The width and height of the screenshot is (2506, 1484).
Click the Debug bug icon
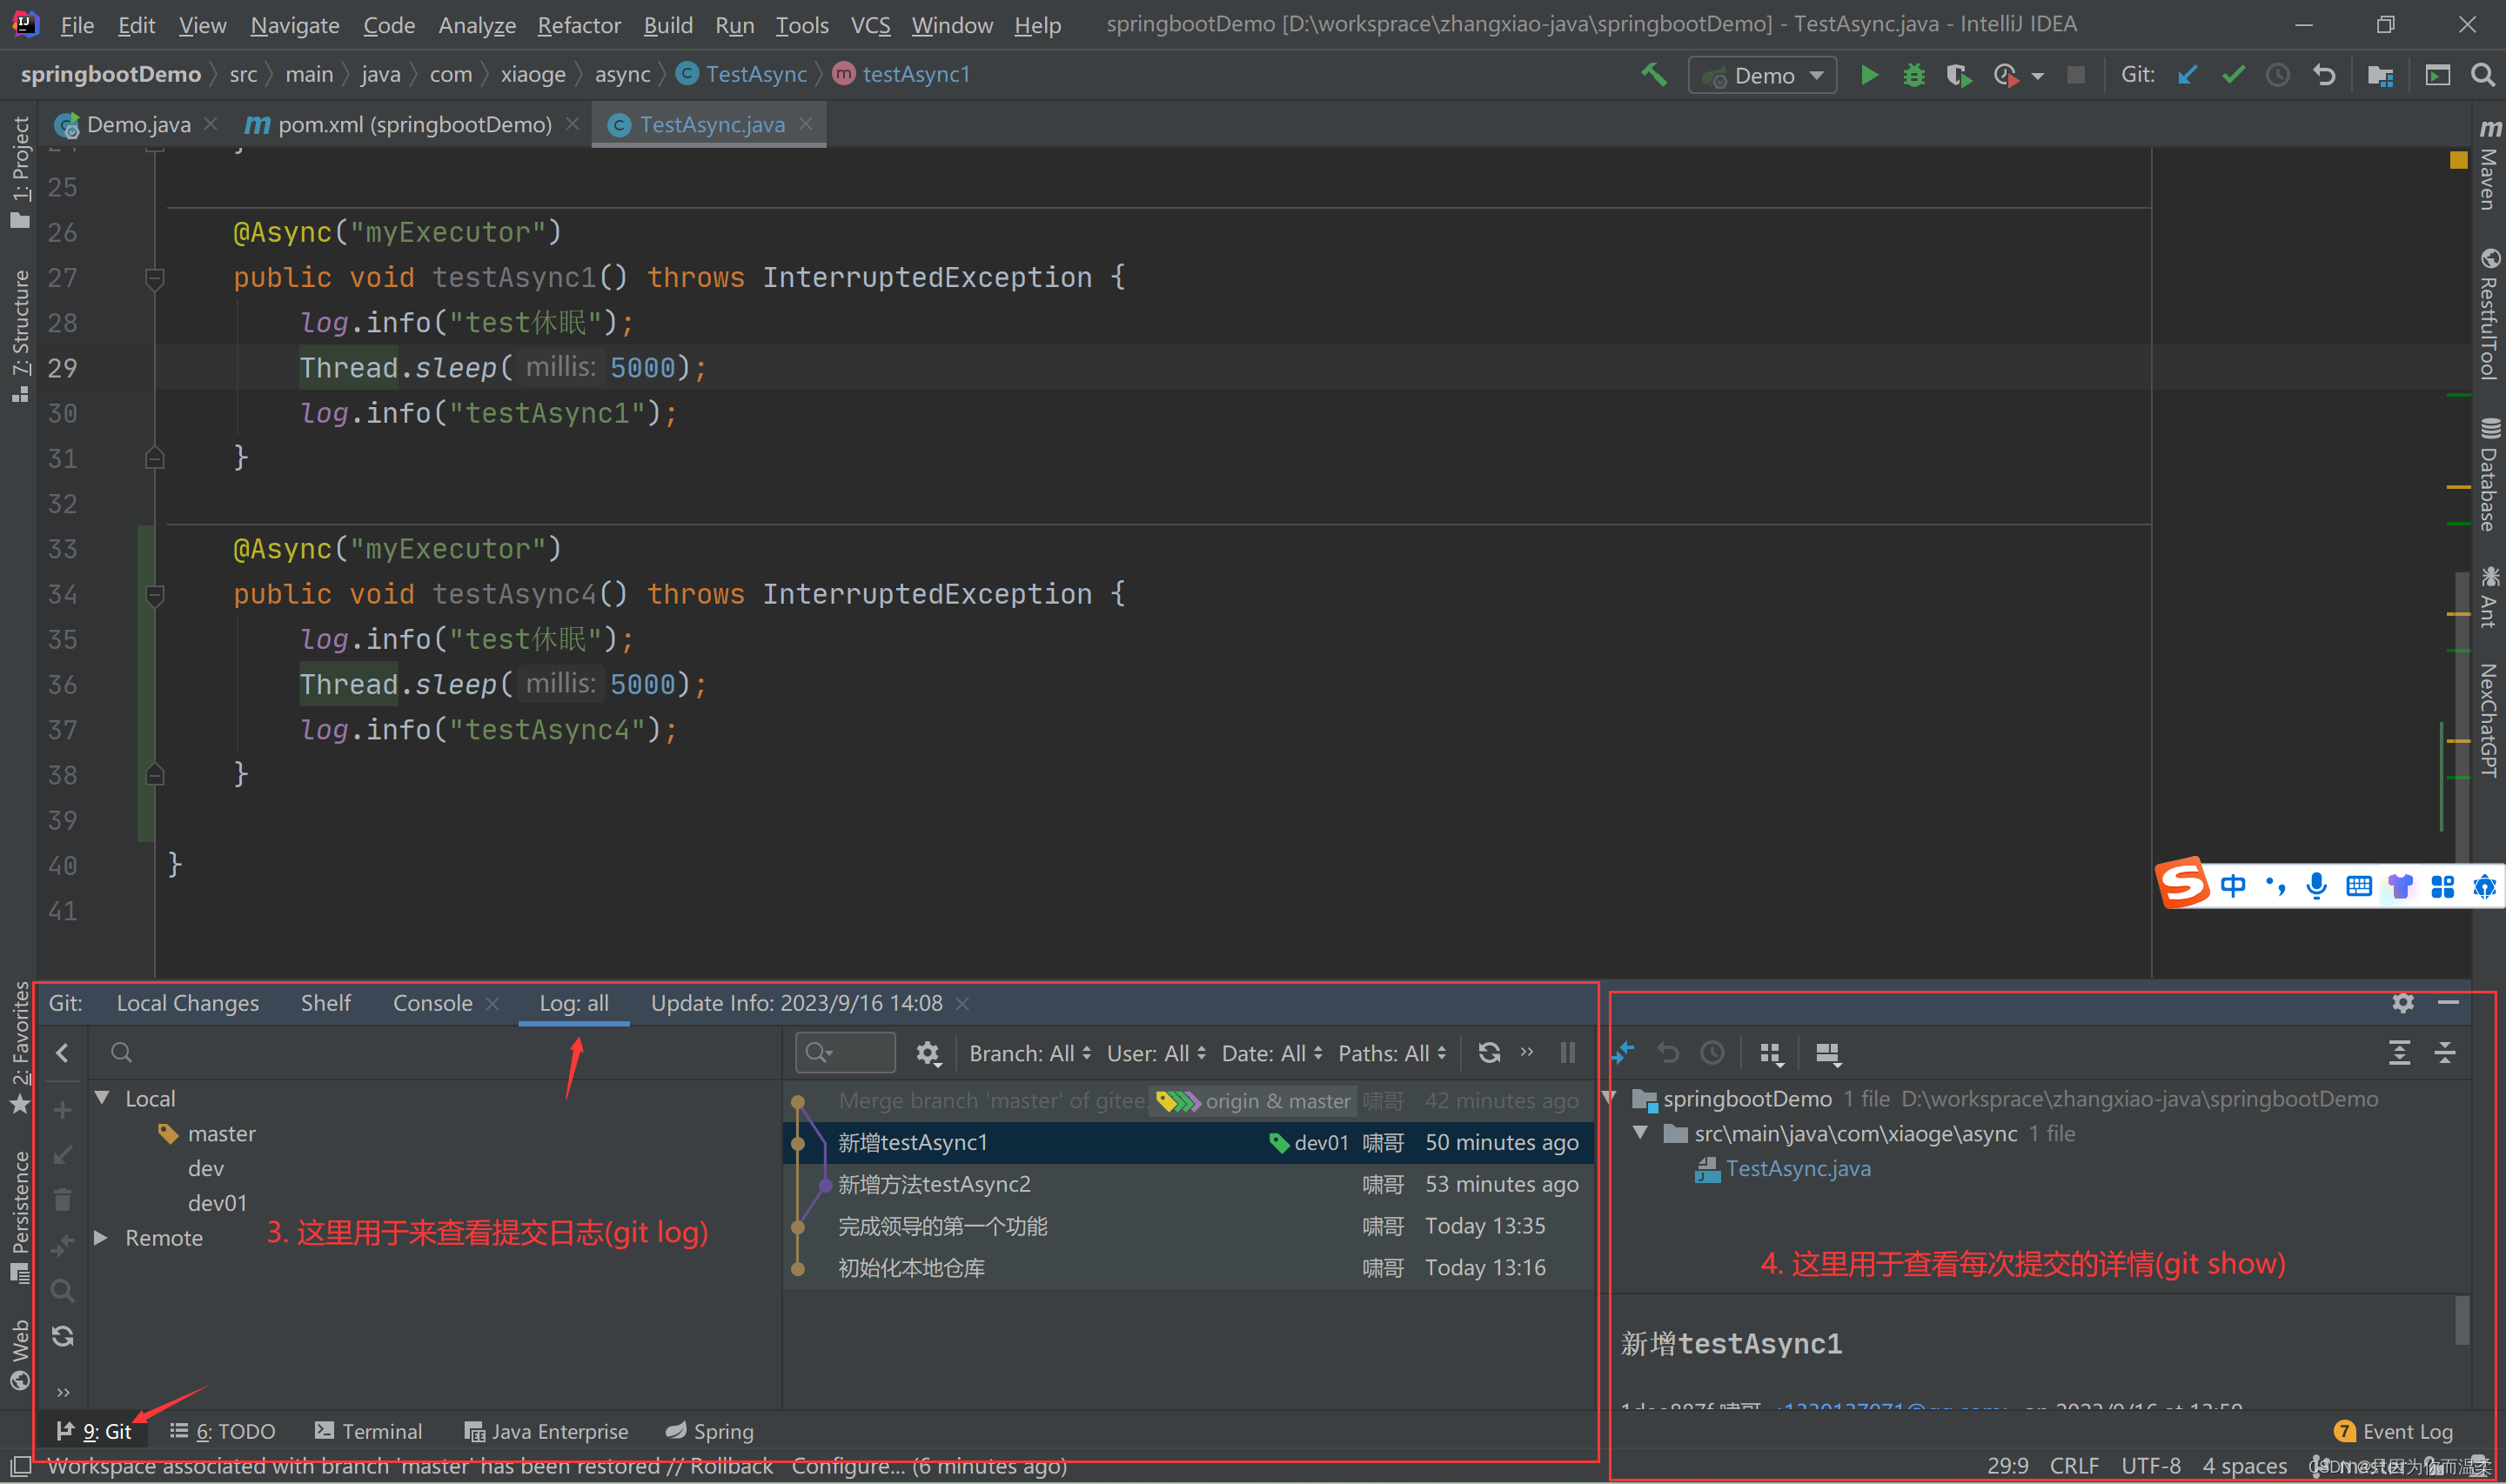coord(1913,75)
